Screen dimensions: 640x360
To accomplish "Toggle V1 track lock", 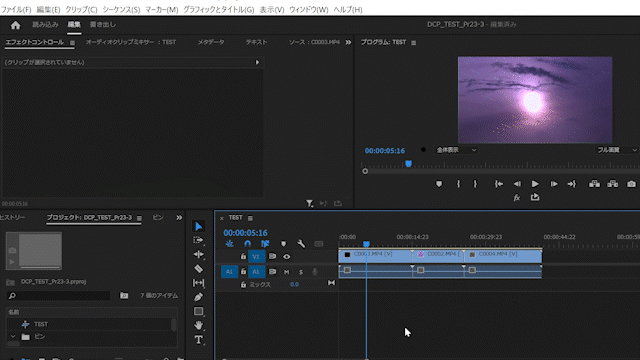I will pos(243,257).
